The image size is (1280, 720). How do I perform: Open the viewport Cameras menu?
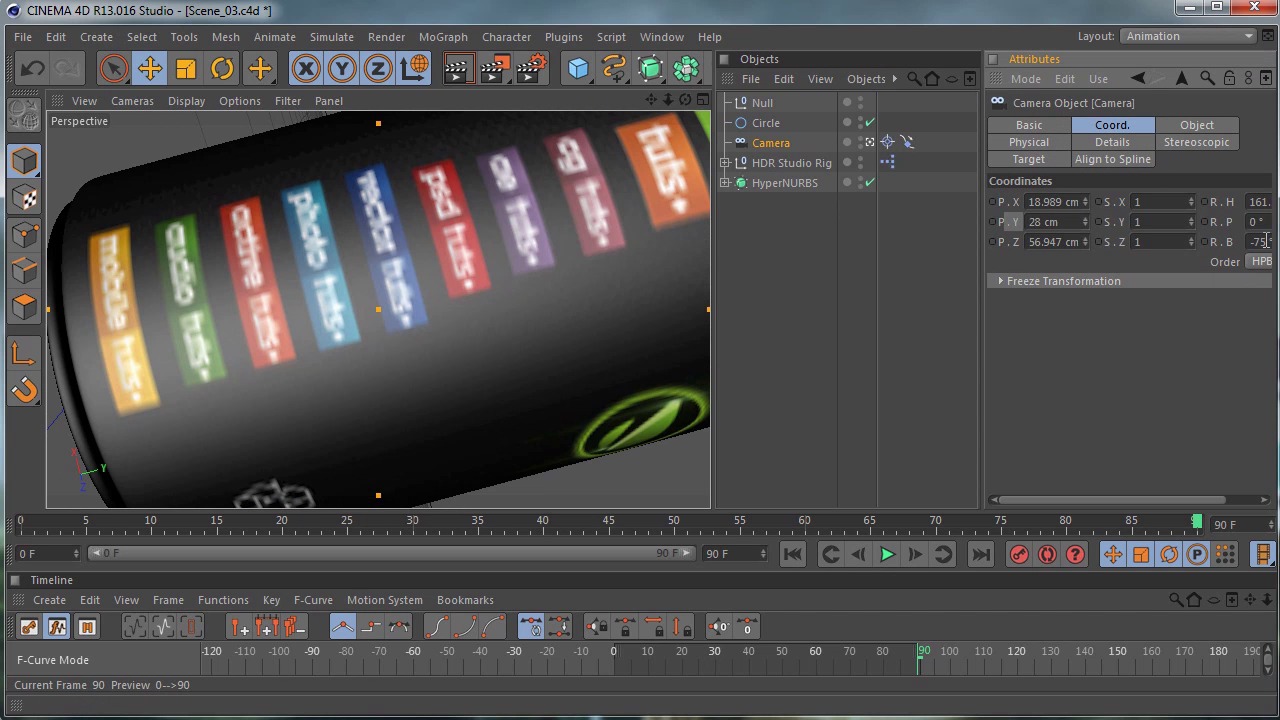pos(132,101)
